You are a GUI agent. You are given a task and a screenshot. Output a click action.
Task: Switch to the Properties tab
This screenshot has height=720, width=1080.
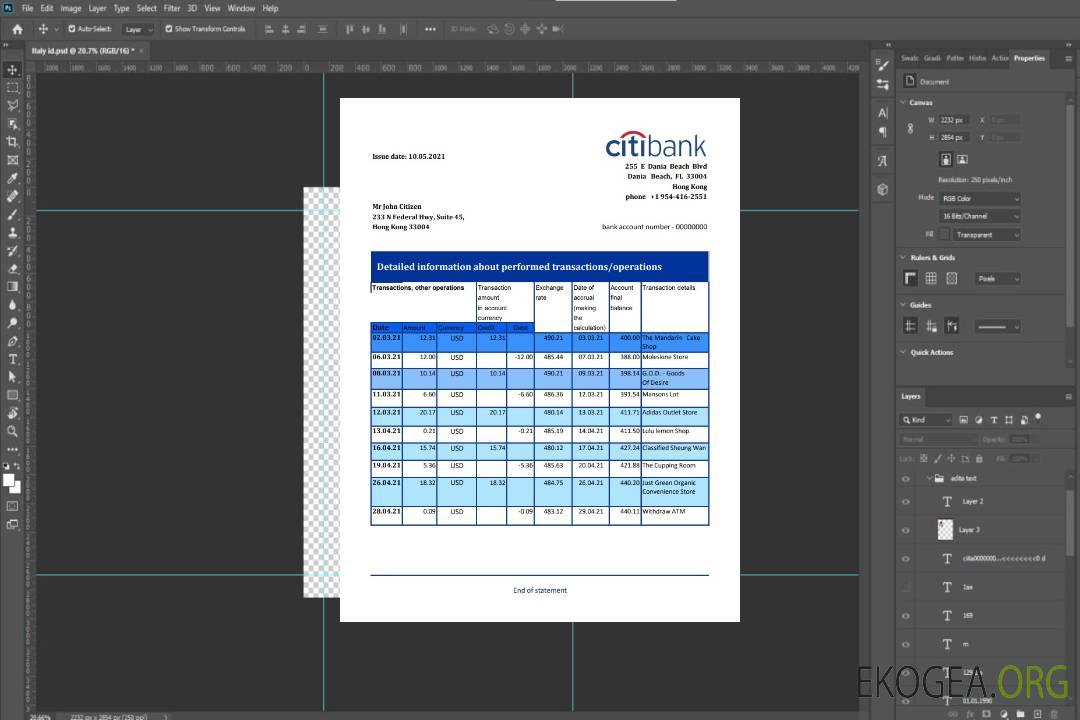pos(1029,59)
